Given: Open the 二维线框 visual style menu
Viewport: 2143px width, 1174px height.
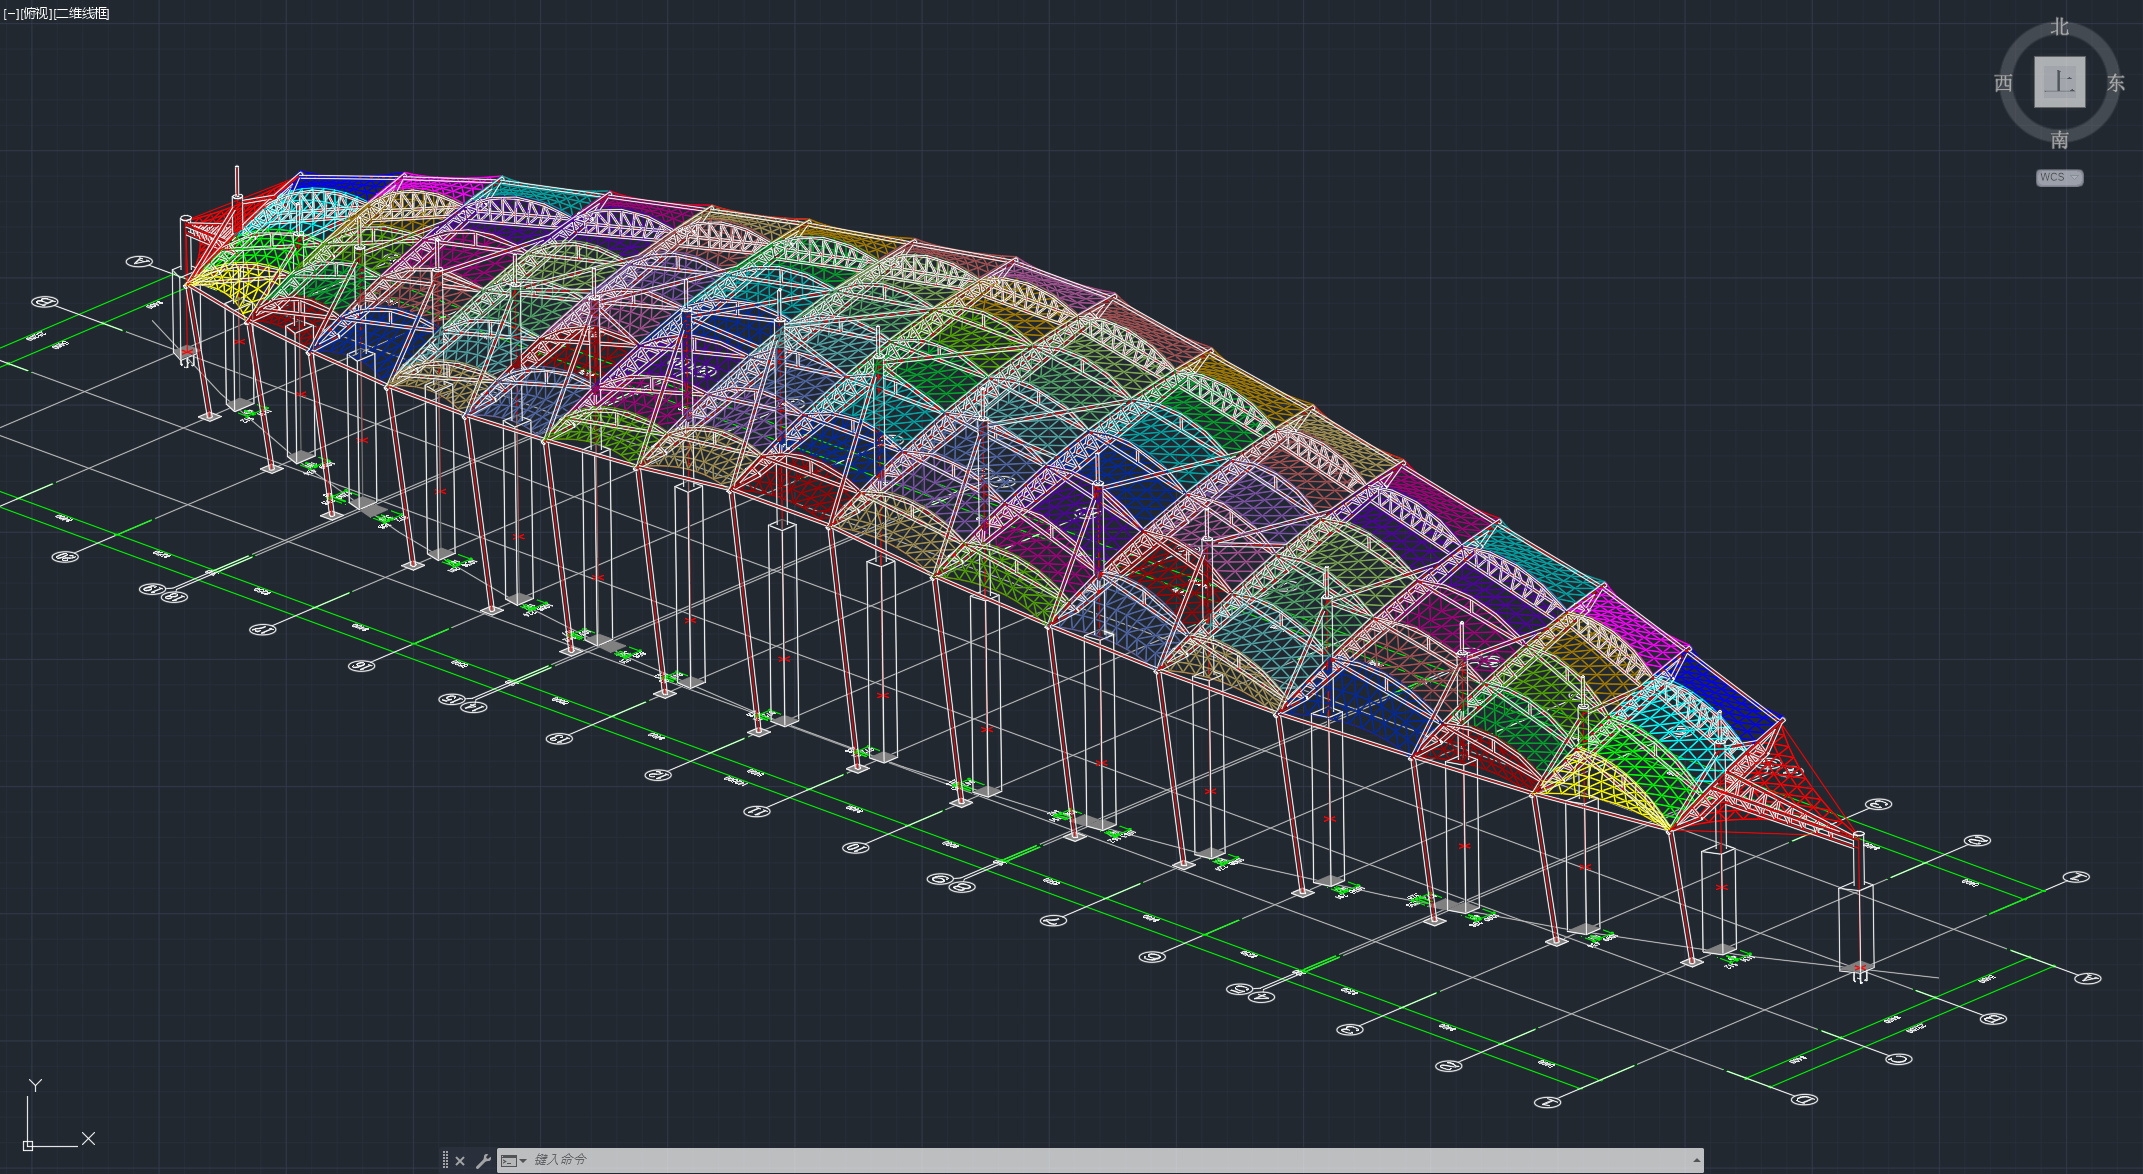Looking at the screenshot, I should 82,13.
